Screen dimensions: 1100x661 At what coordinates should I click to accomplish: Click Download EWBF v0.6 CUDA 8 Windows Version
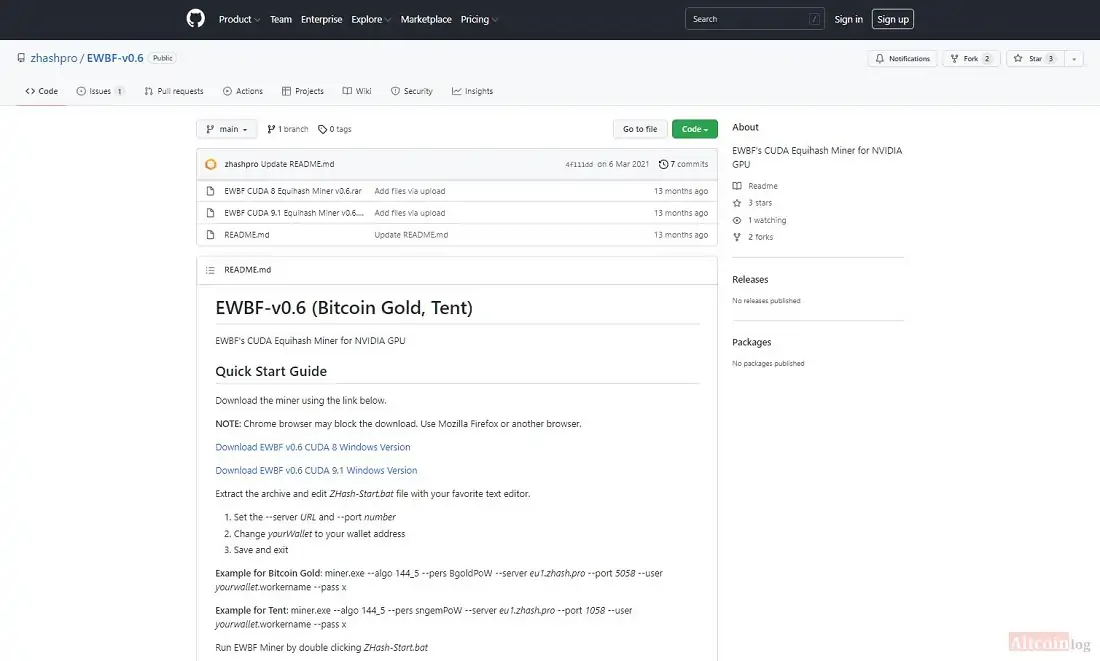[313, 447]
